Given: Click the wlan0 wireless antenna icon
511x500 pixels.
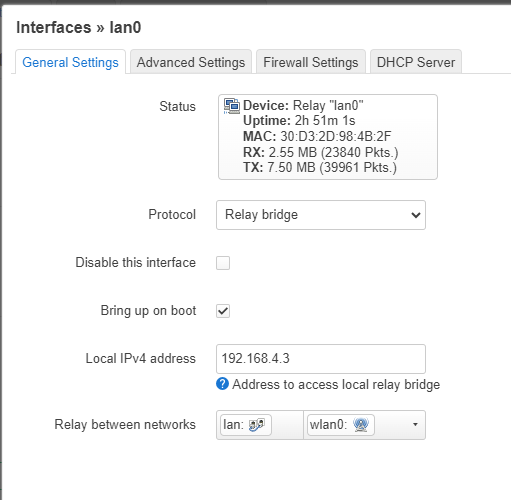Looking at the screenshot, I should tap(361, 425).
